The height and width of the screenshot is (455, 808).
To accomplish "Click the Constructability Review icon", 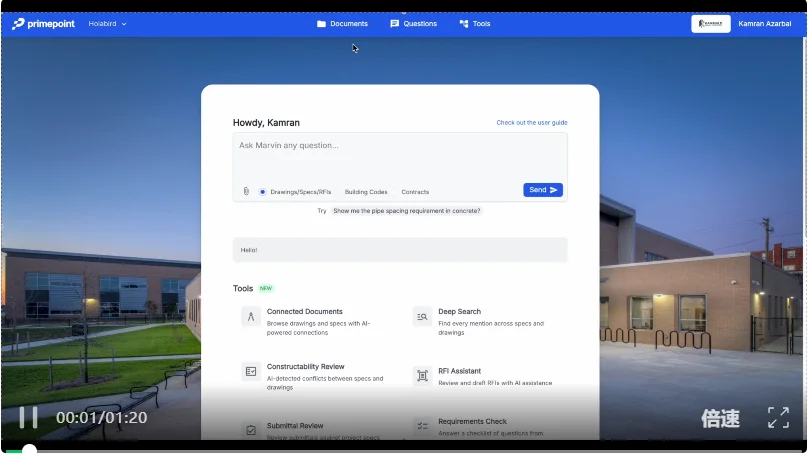I will (x=251, y=372).
